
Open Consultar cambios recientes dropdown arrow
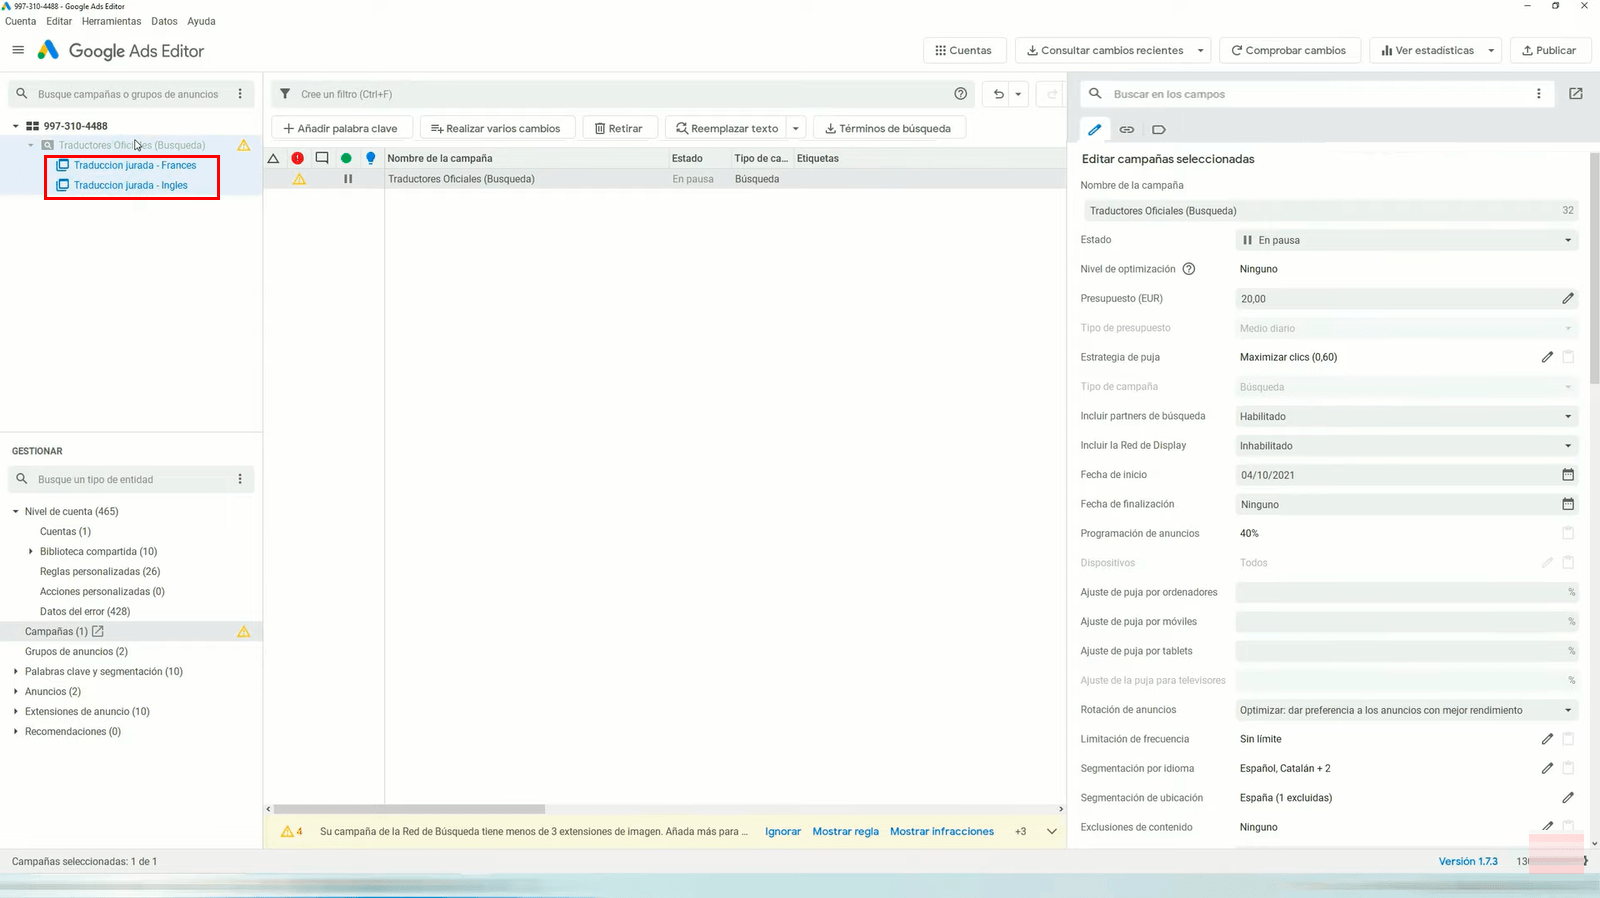[1201, 50]
